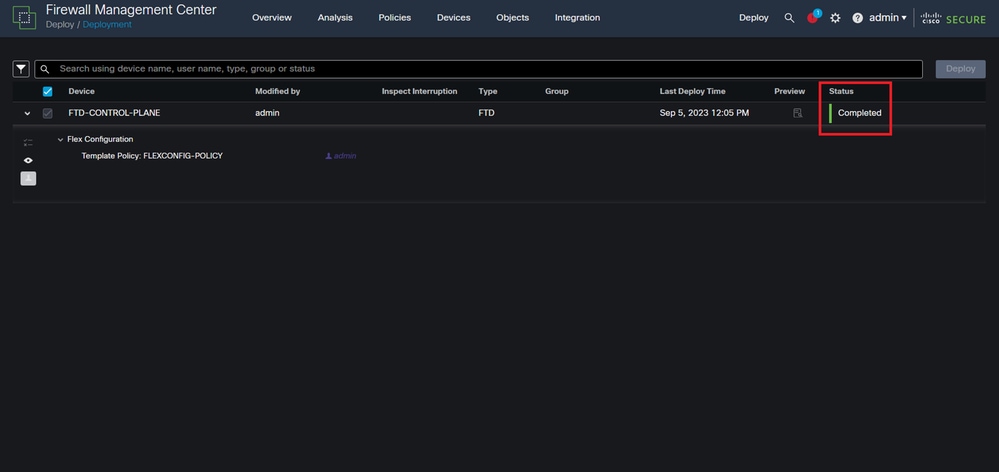Click the Last Deploy Time column header
This screenshot has height=472, width=999.
click(693, 91)
